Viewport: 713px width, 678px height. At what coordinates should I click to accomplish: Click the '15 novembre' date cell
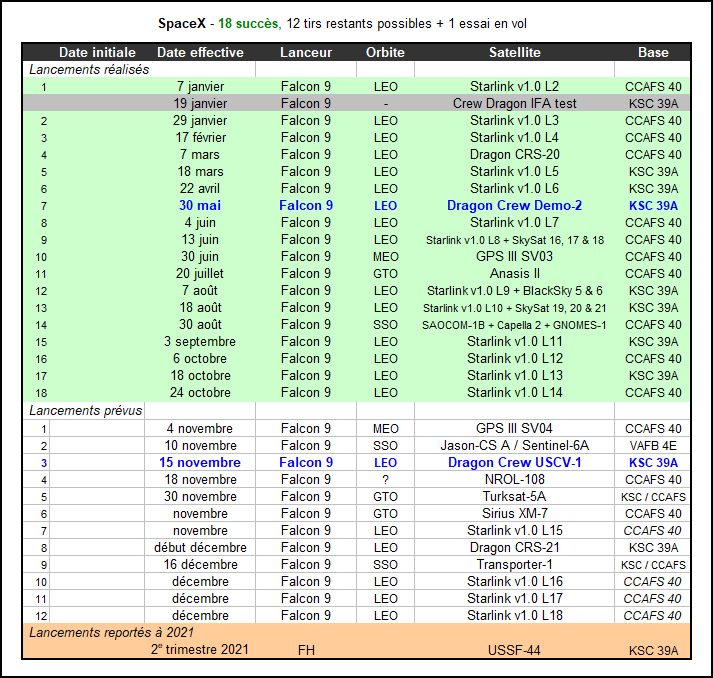click(x=200, y=462)
